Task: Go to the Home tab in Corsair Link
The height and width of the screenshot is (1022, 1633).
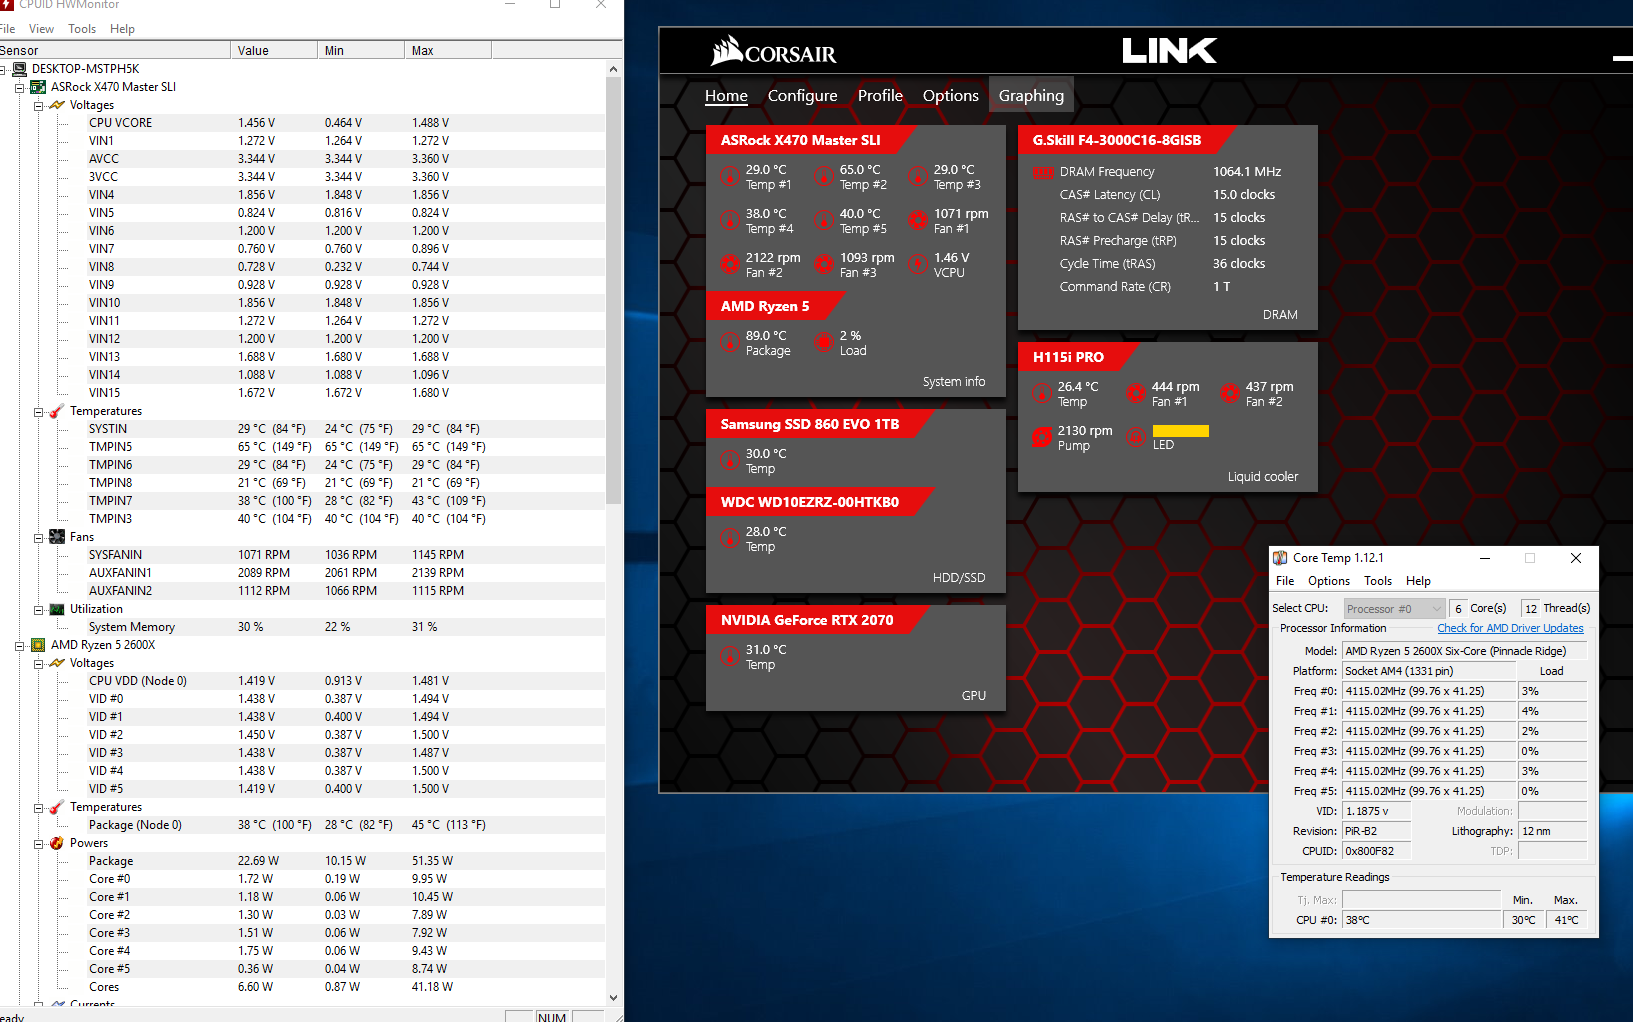Action: pos(726,96)
